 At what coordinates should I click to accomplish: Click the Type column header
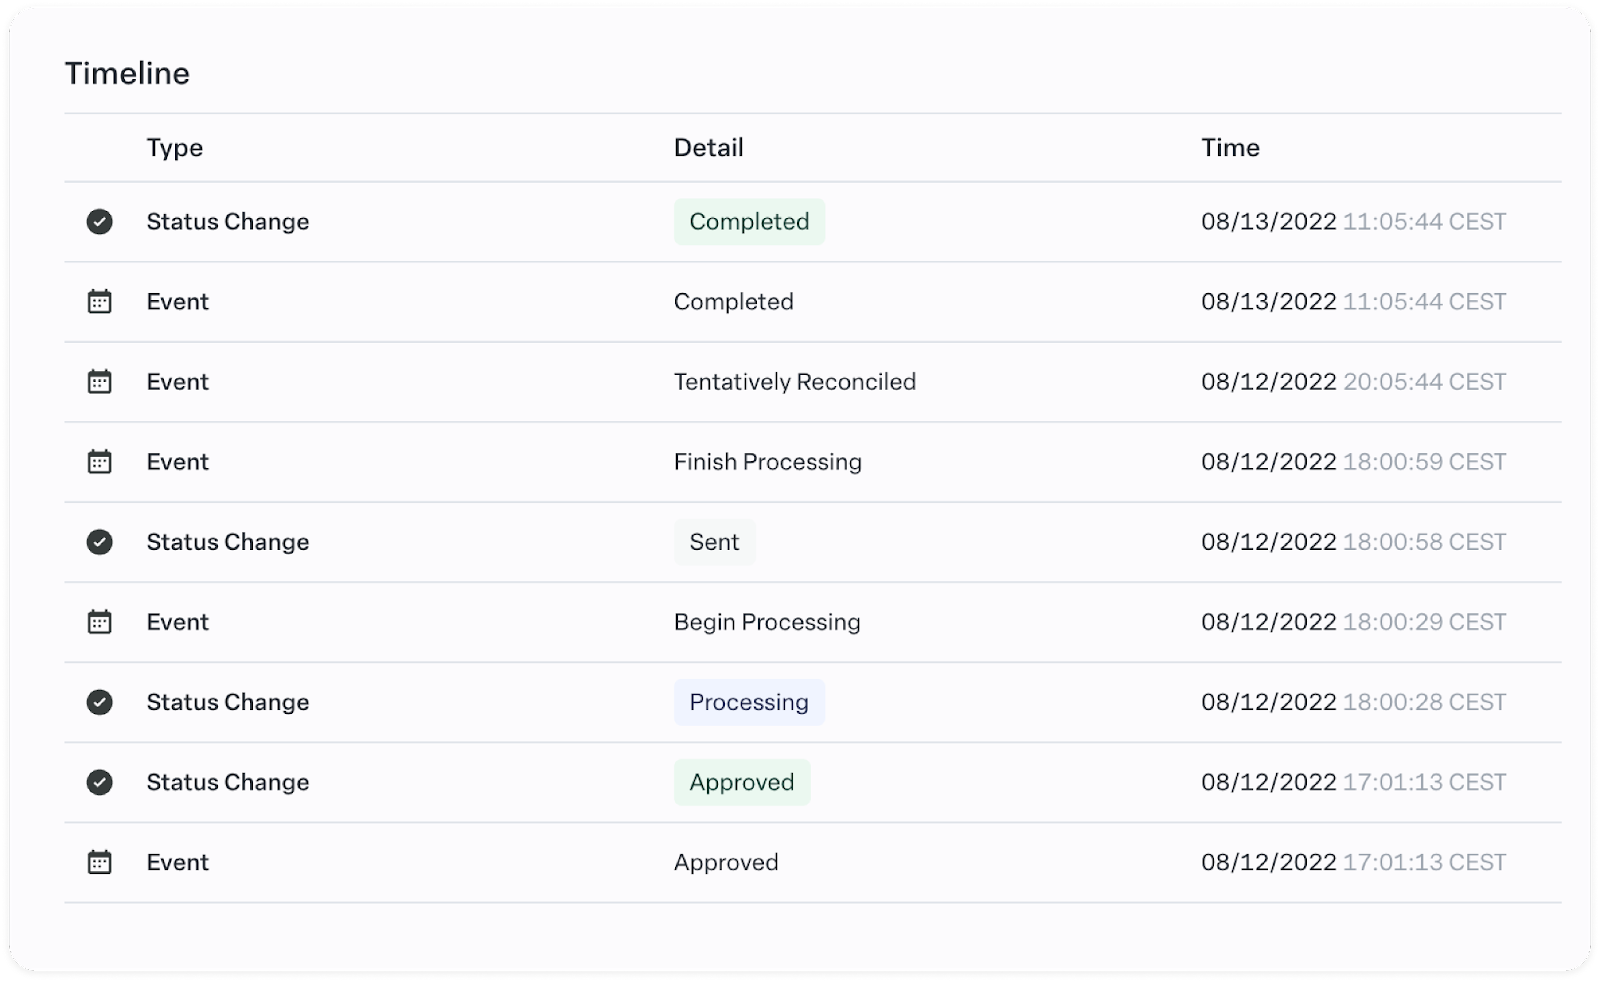(x=174, y=147)
